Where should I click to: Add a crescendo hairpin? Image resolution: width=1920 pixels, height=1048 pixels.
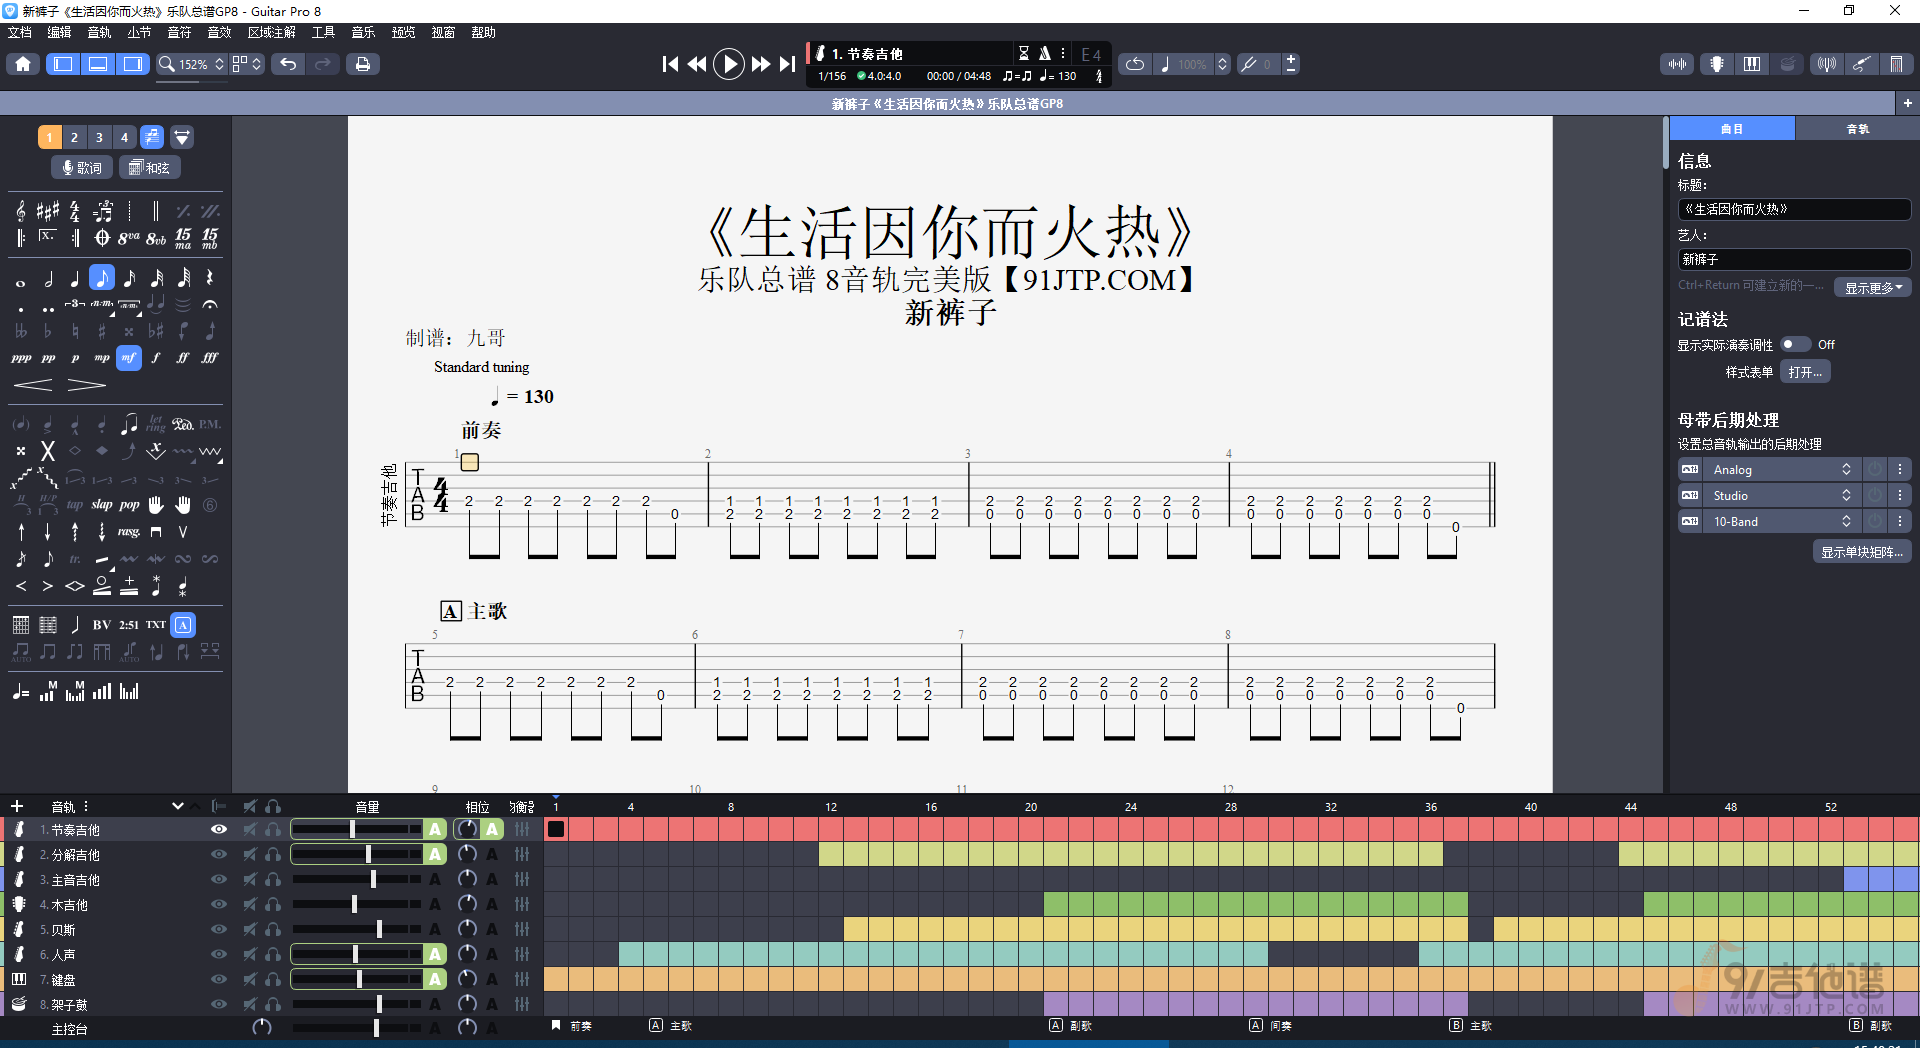33,385
